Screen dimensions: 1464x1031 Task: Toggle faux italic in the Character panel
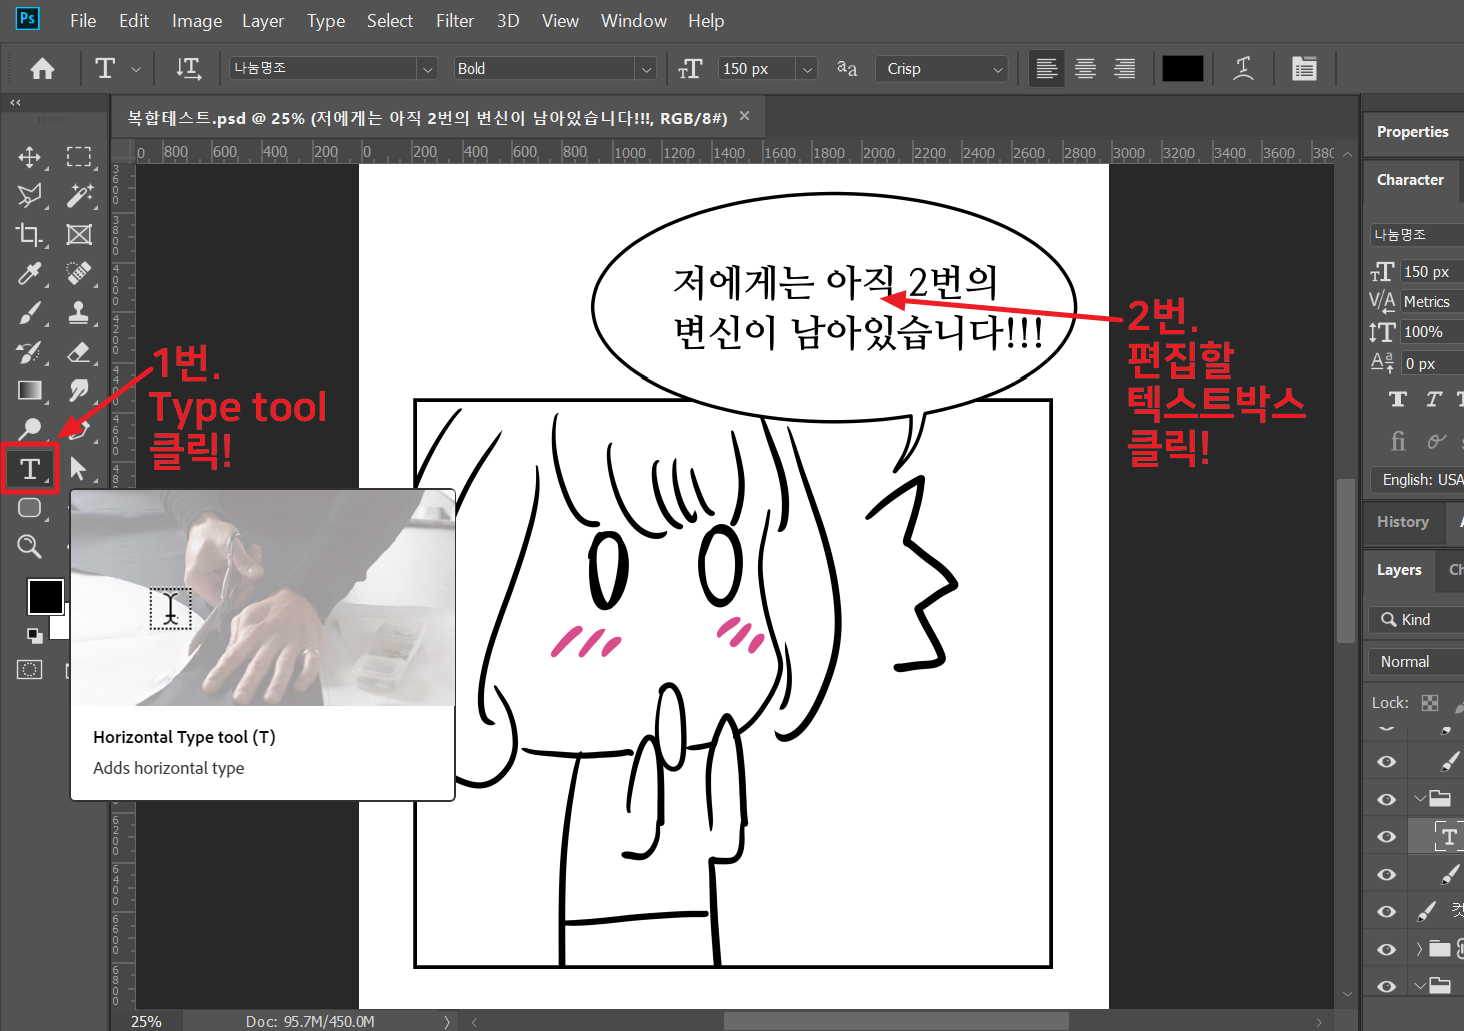1432,399
